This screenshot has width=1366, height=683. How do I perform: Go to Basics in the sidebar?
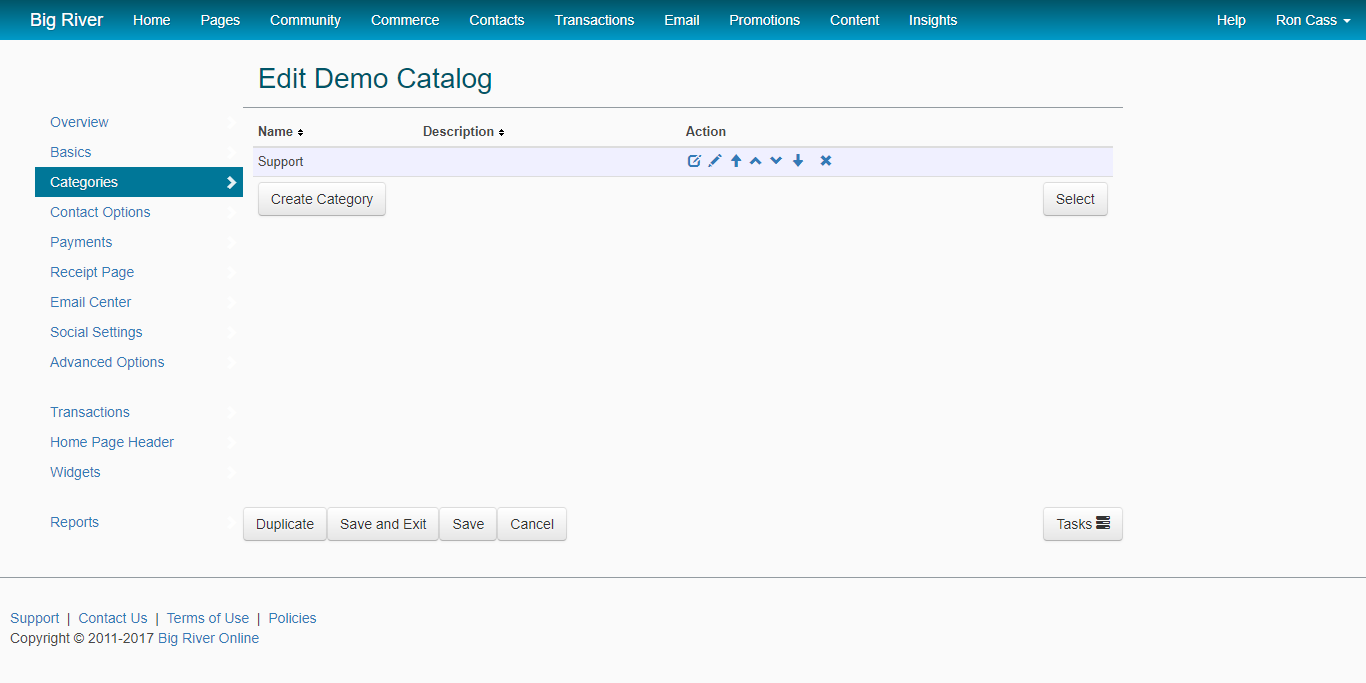(x=139, y=152)
